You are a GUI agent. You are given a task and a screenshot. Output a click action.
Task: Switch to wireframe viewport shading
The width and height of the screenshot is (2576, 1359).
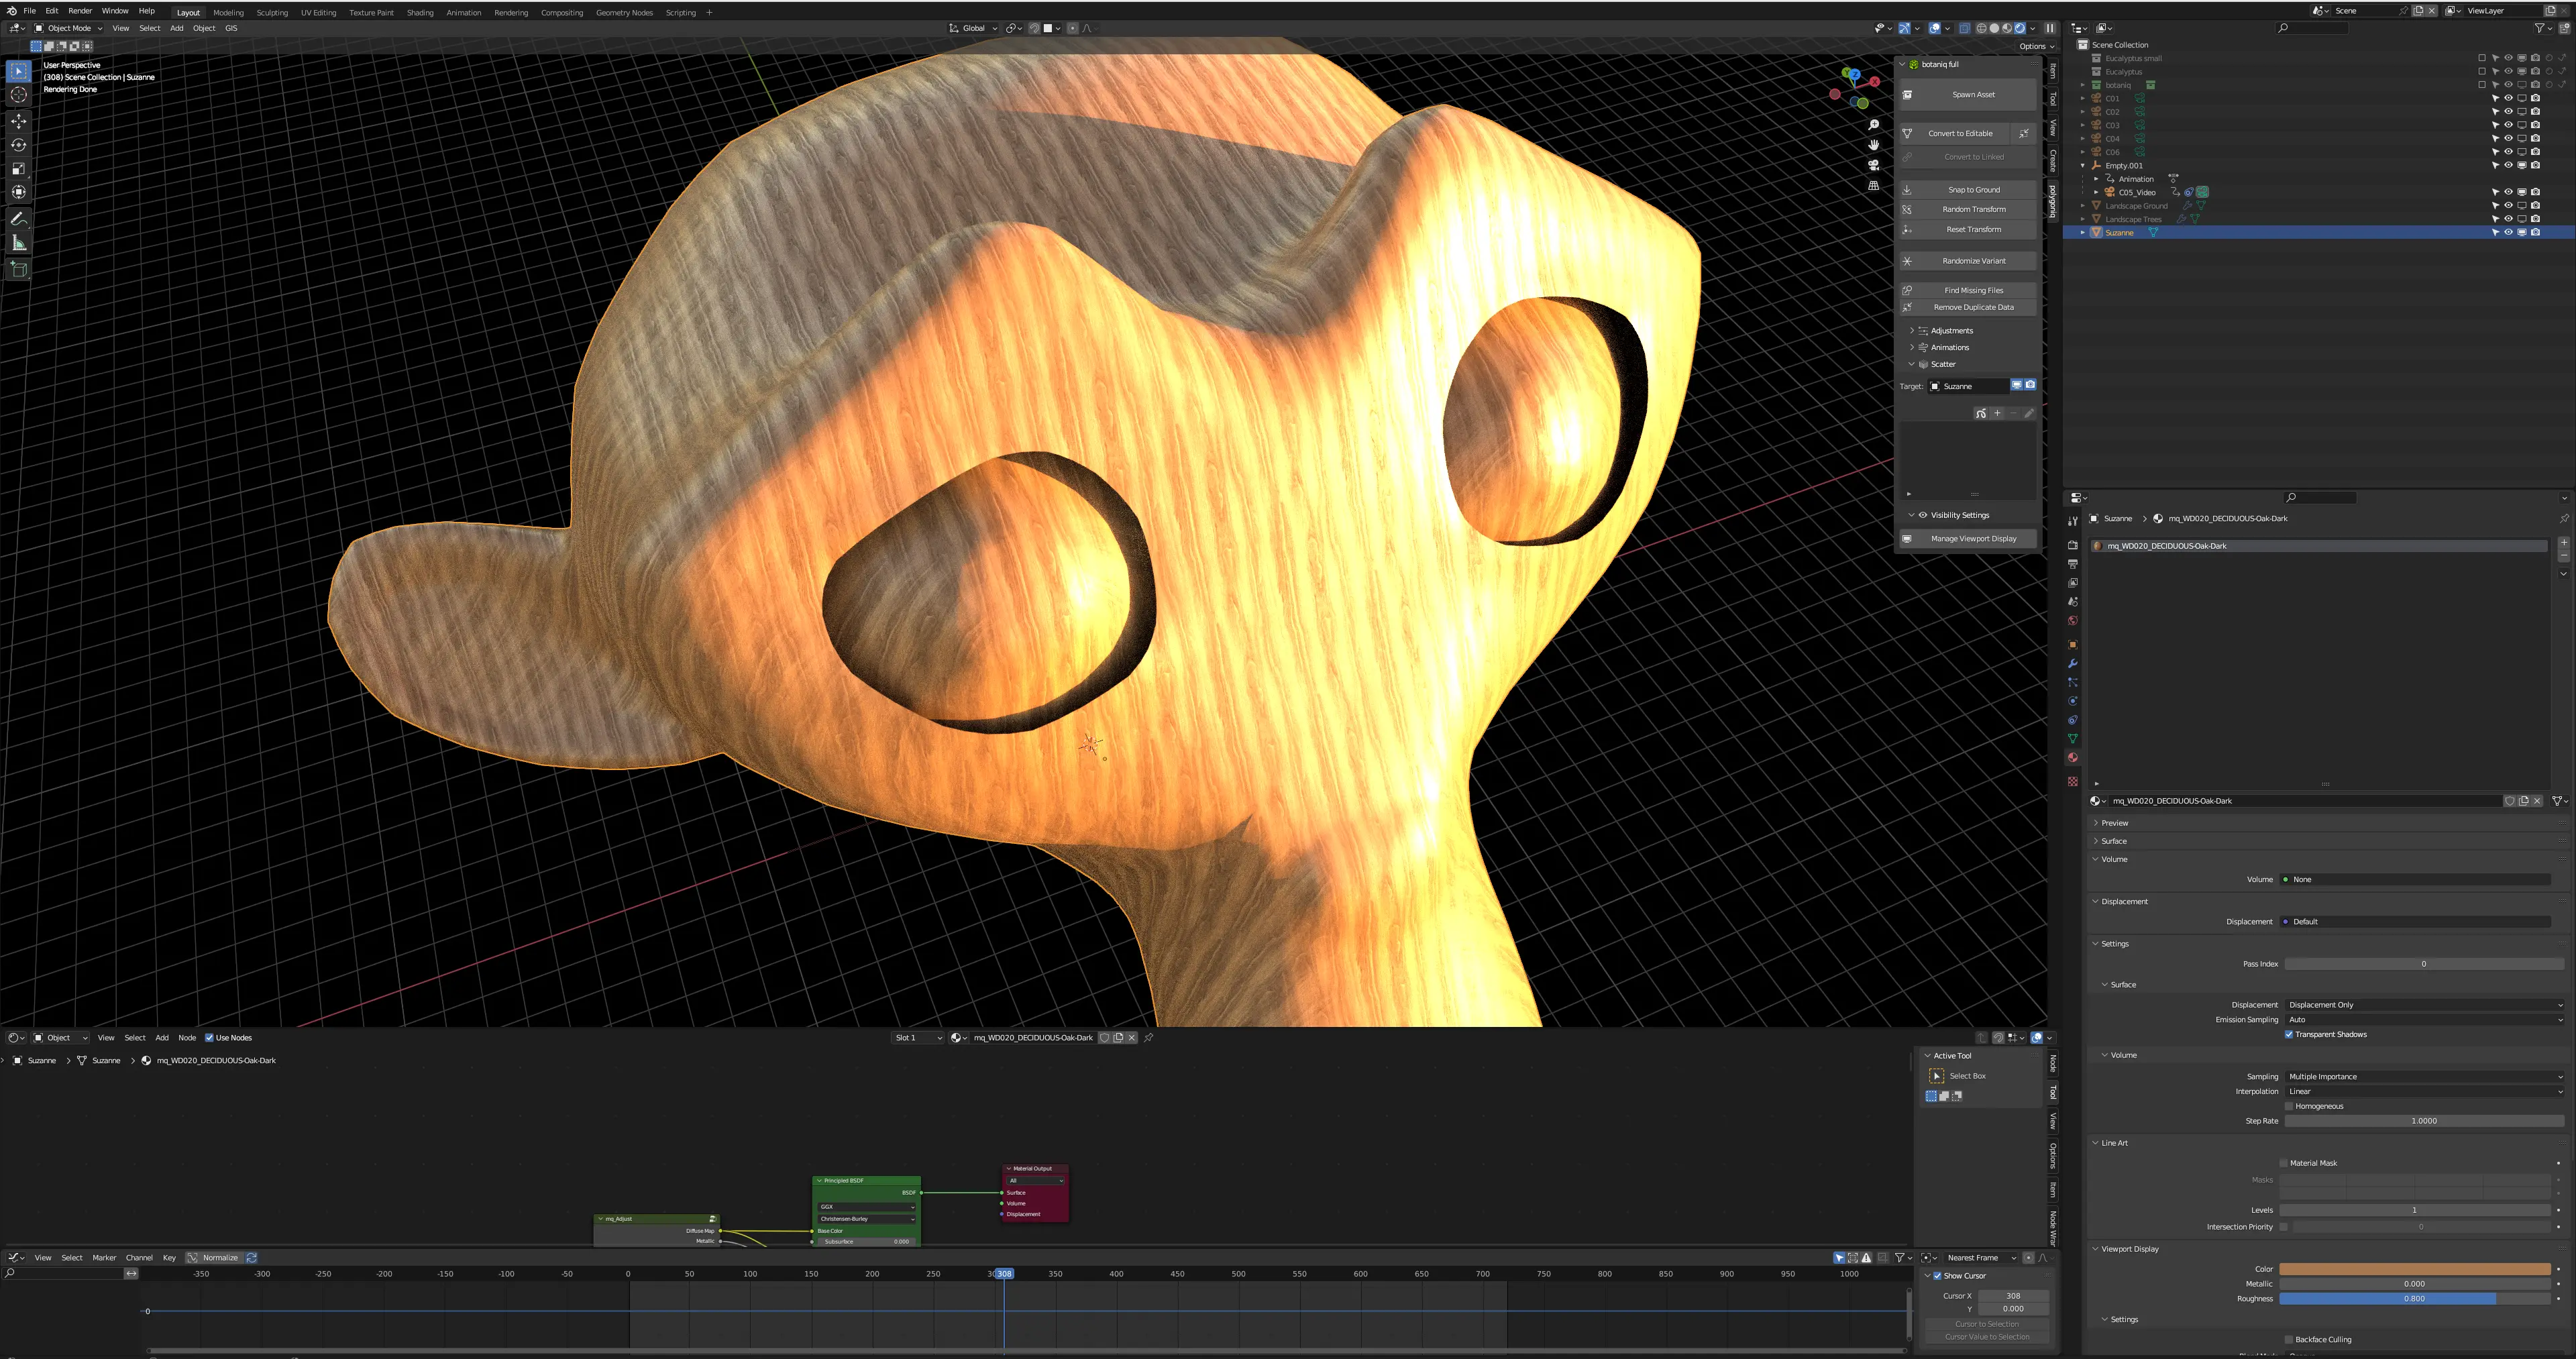click(1981, 28)
